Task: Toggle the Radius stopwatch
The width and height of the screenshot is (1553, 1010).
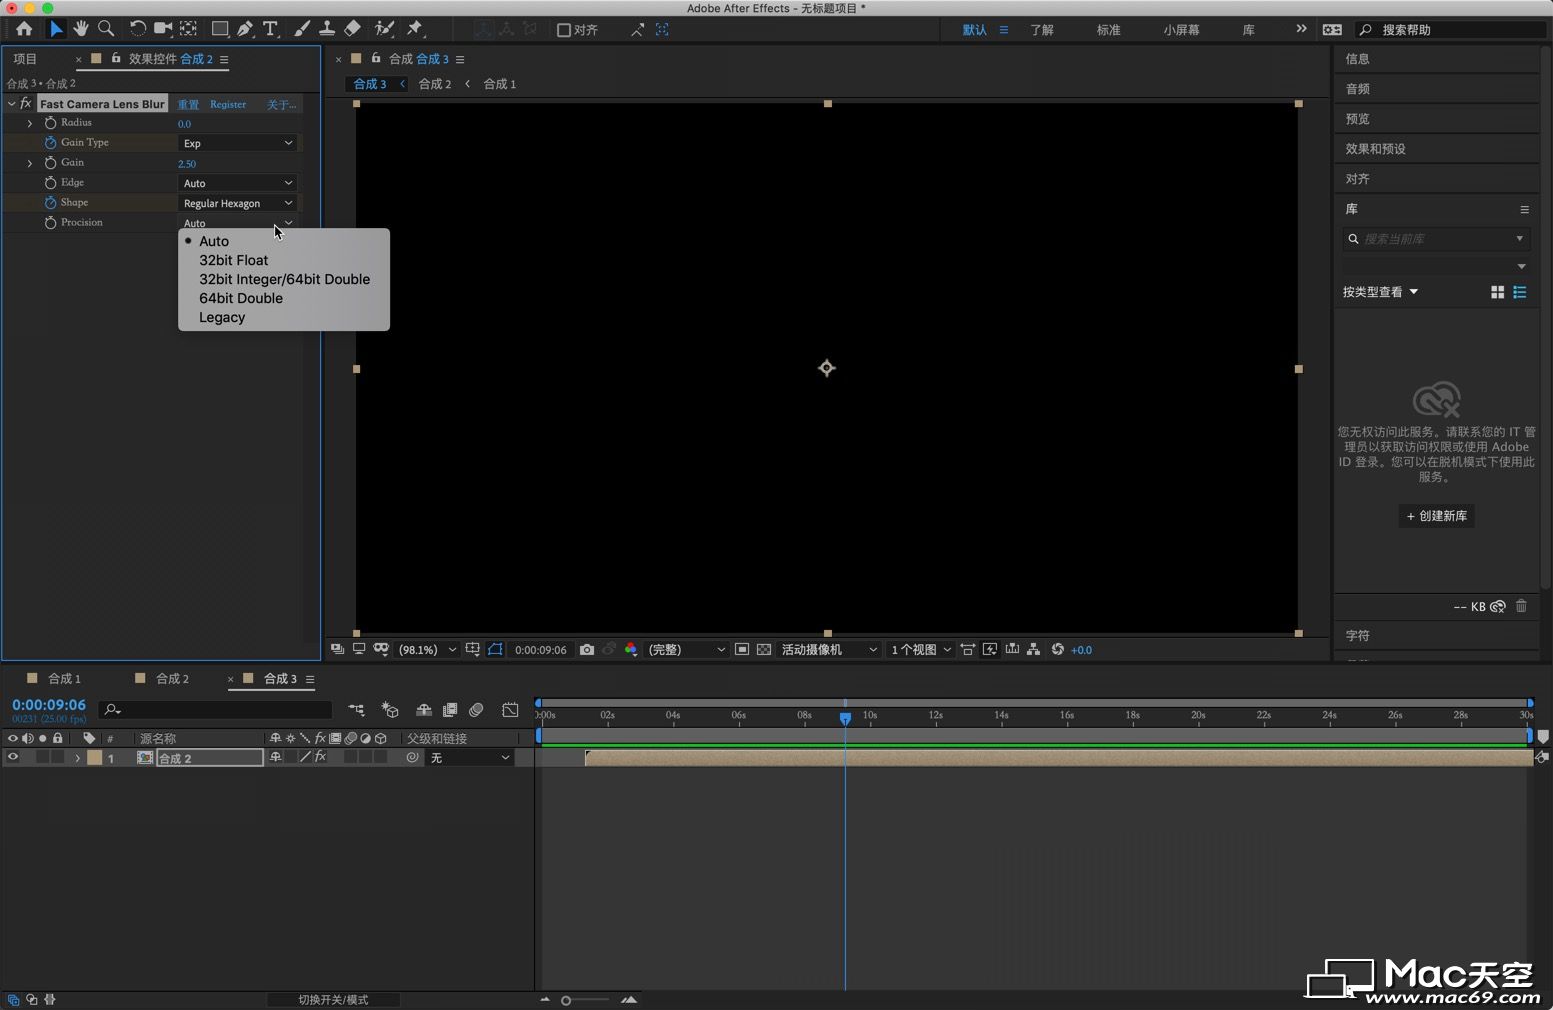Action: tap(50, 123)
